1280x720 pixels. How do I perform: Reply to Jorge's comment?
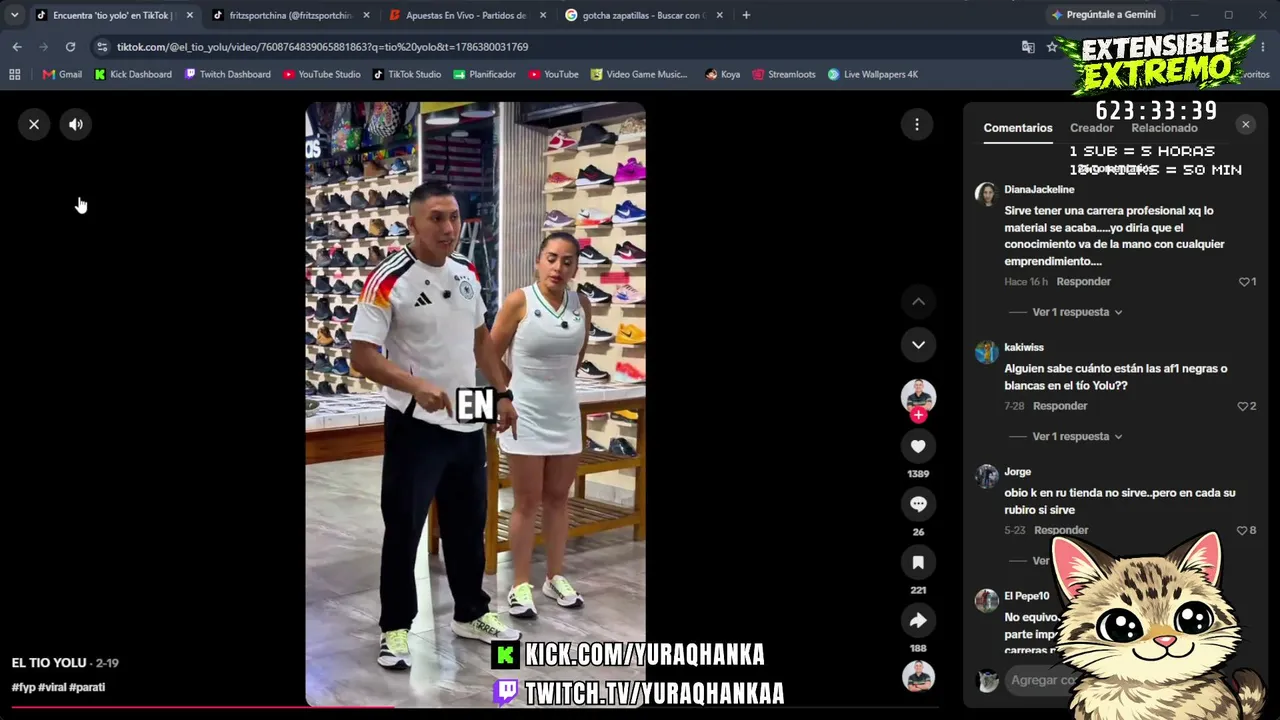[x=1061, y=530]
